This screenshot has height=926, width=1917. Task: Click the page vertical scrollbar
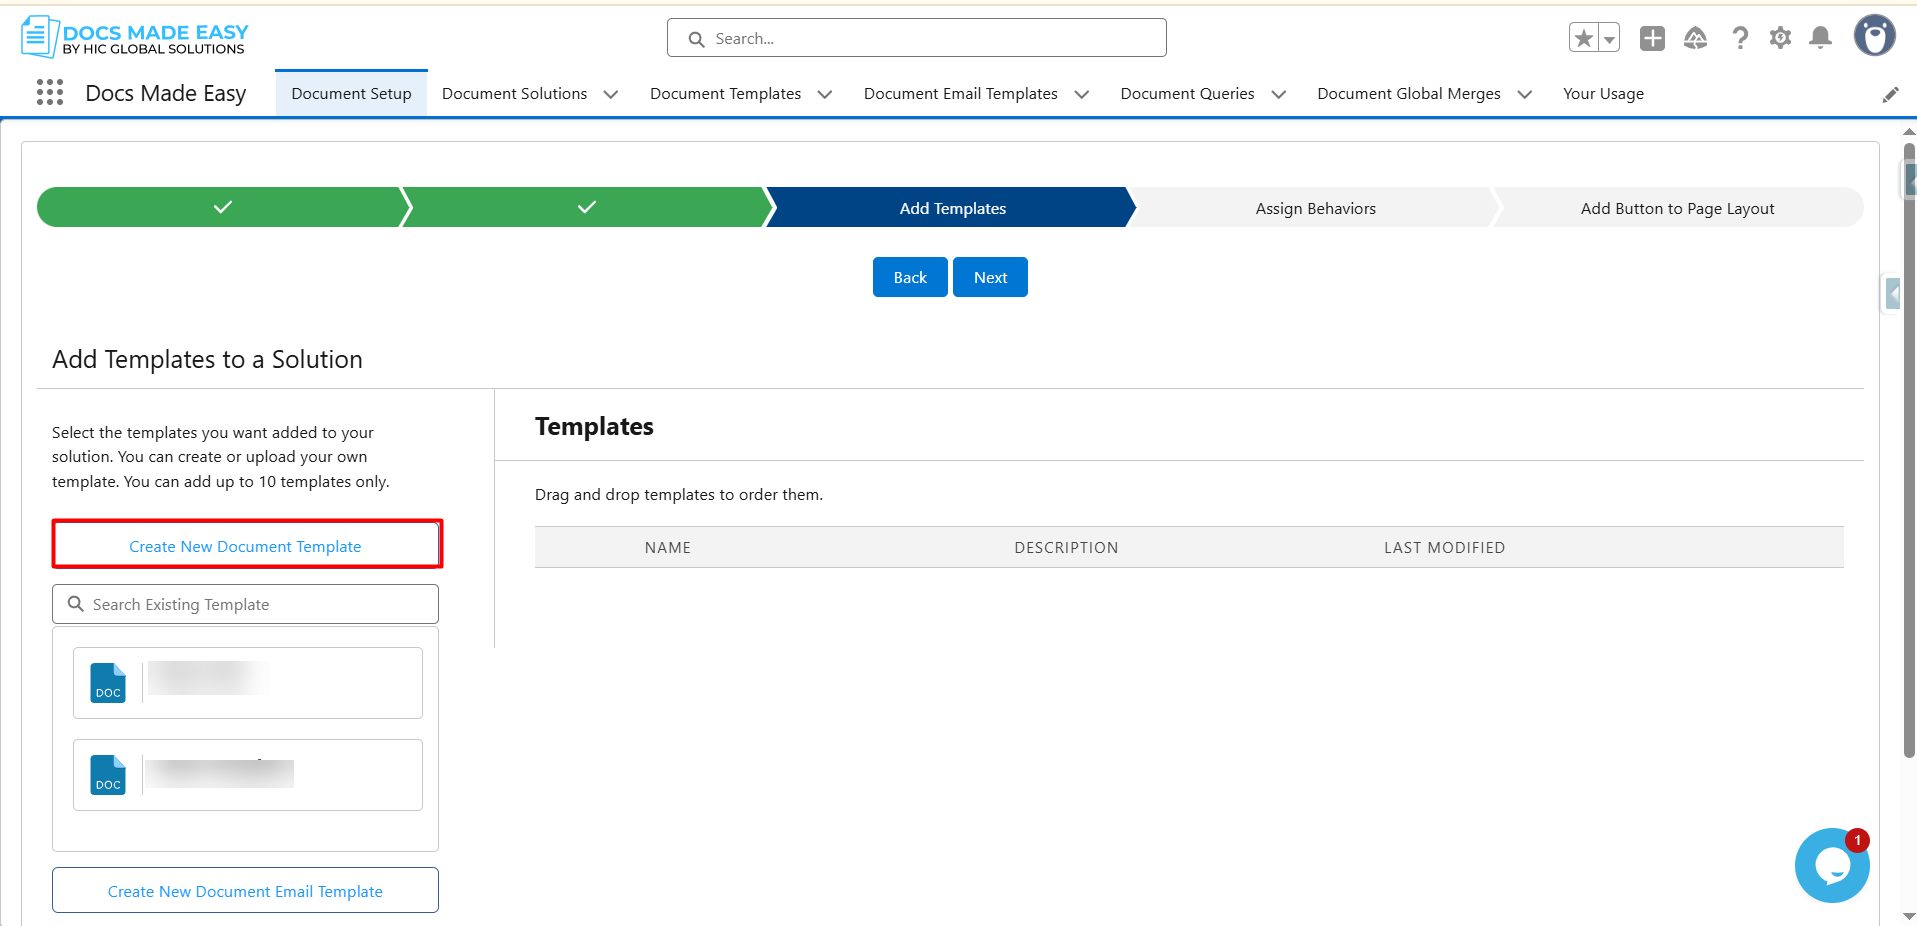[1909, 450]
